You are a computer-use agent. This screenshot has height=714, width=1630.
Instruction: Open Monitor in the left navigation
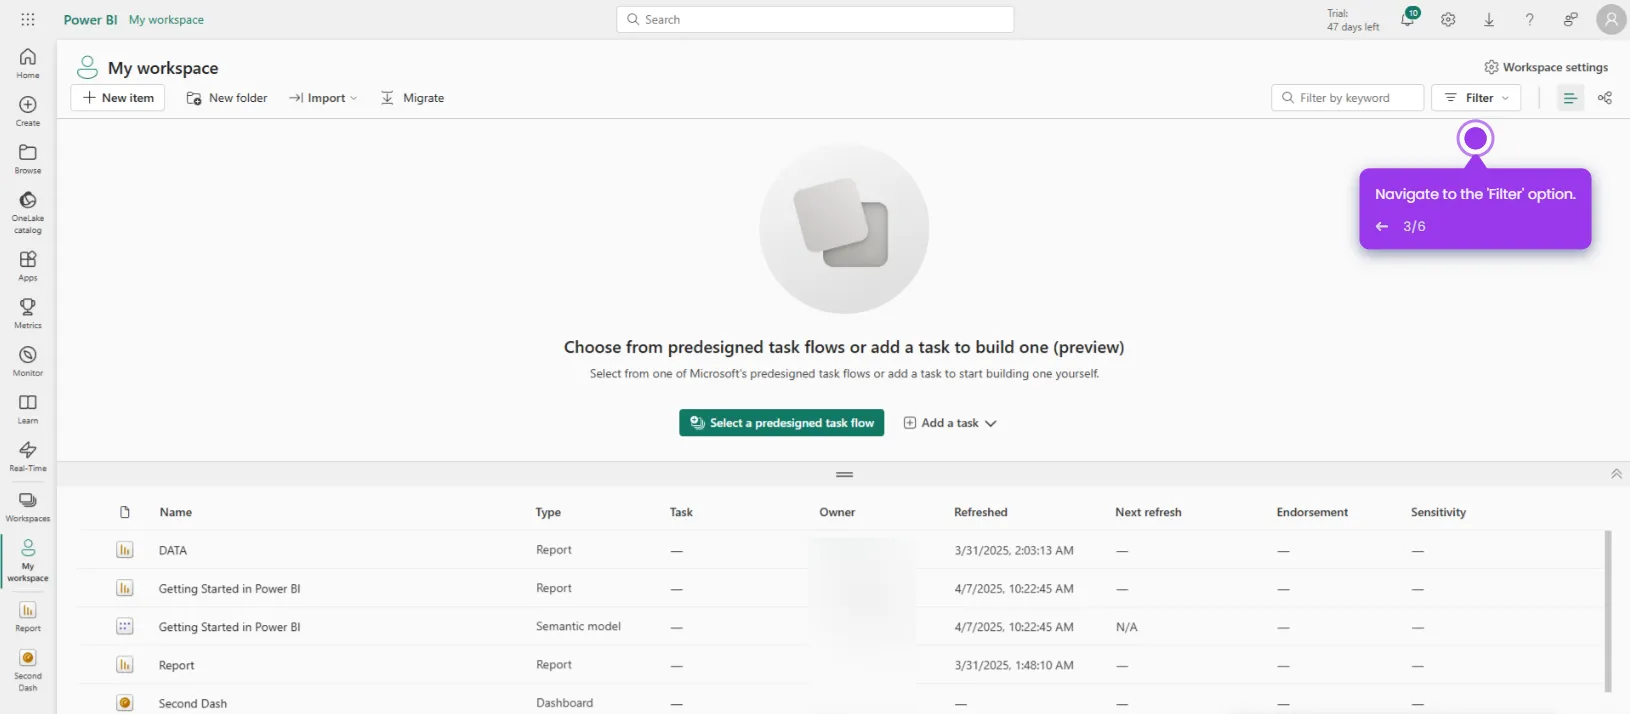(x=28, y=361)
